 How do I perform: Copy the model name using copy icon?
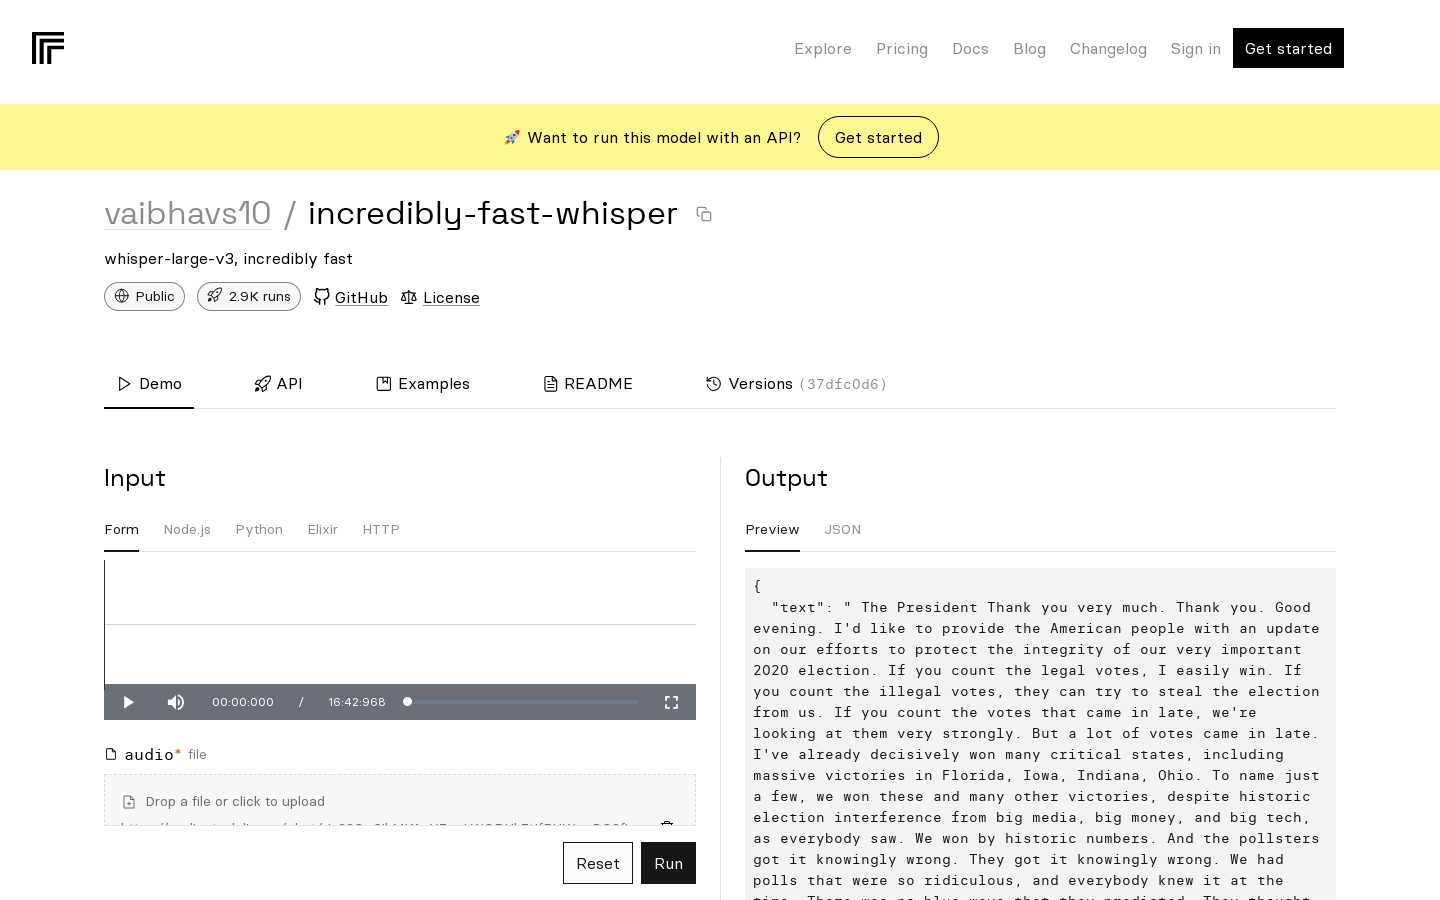704,215
